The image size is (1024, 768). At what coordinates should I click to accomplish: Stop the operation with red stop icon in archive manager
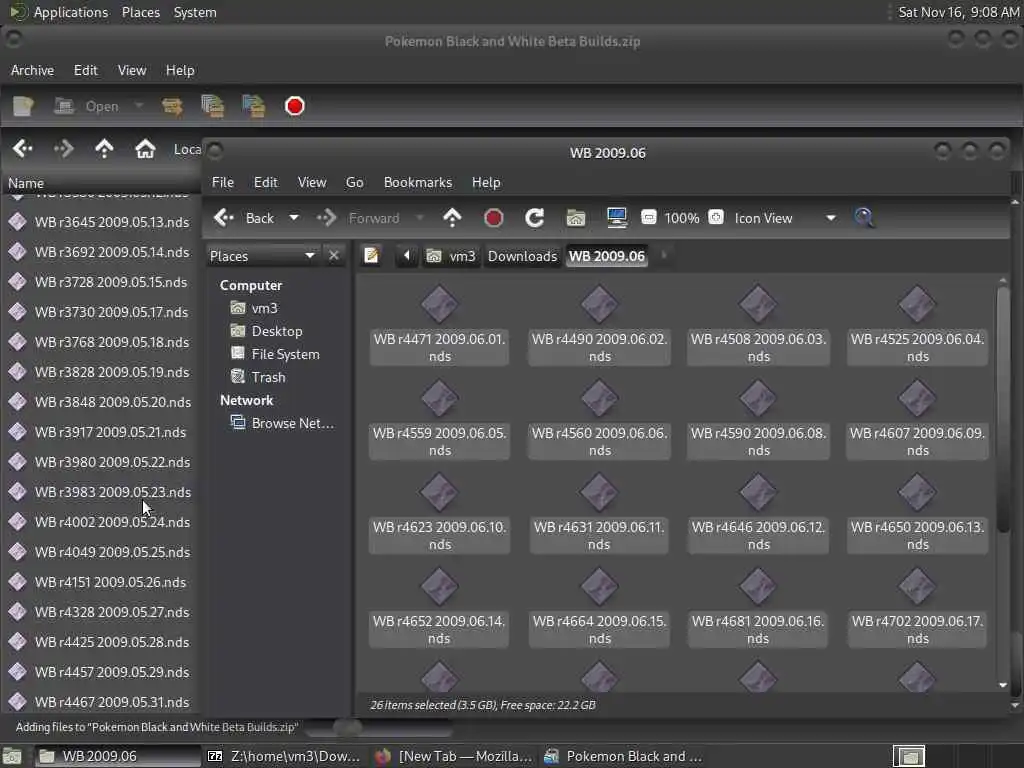[x=295, y=106]
